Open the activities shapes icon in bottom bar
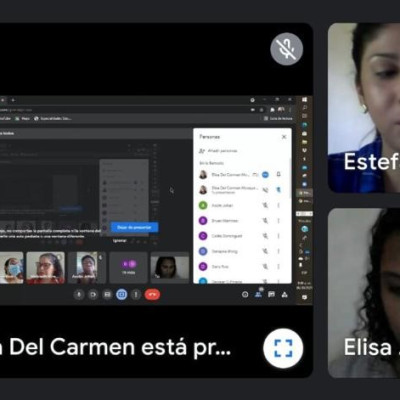 click(284, 294)
